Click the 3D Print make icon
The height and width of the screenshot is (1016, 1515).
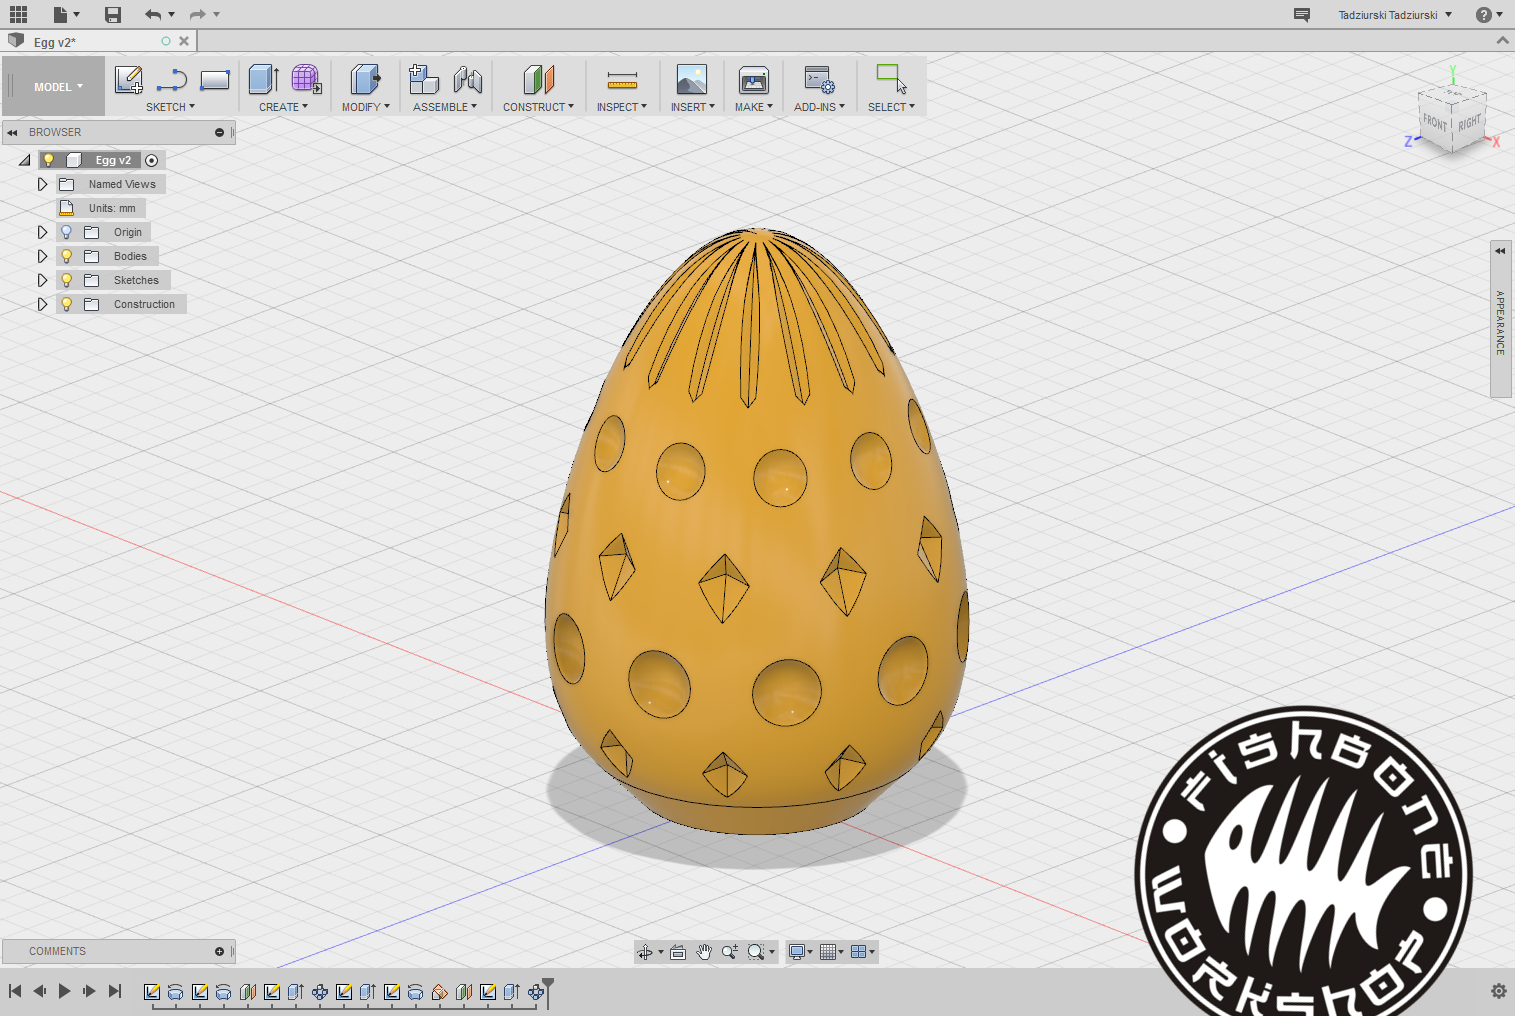[754, 80]
